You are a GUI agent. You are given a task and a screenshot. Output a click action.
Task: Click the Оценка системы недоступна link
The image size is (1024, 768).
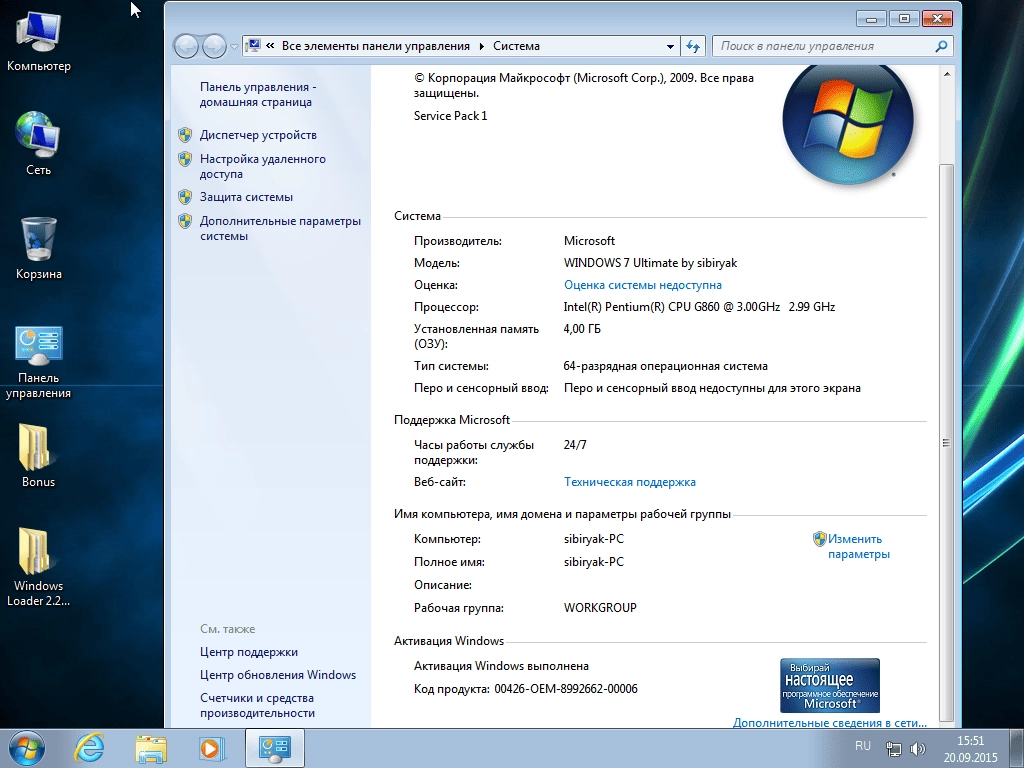click(x=643, y=285)
